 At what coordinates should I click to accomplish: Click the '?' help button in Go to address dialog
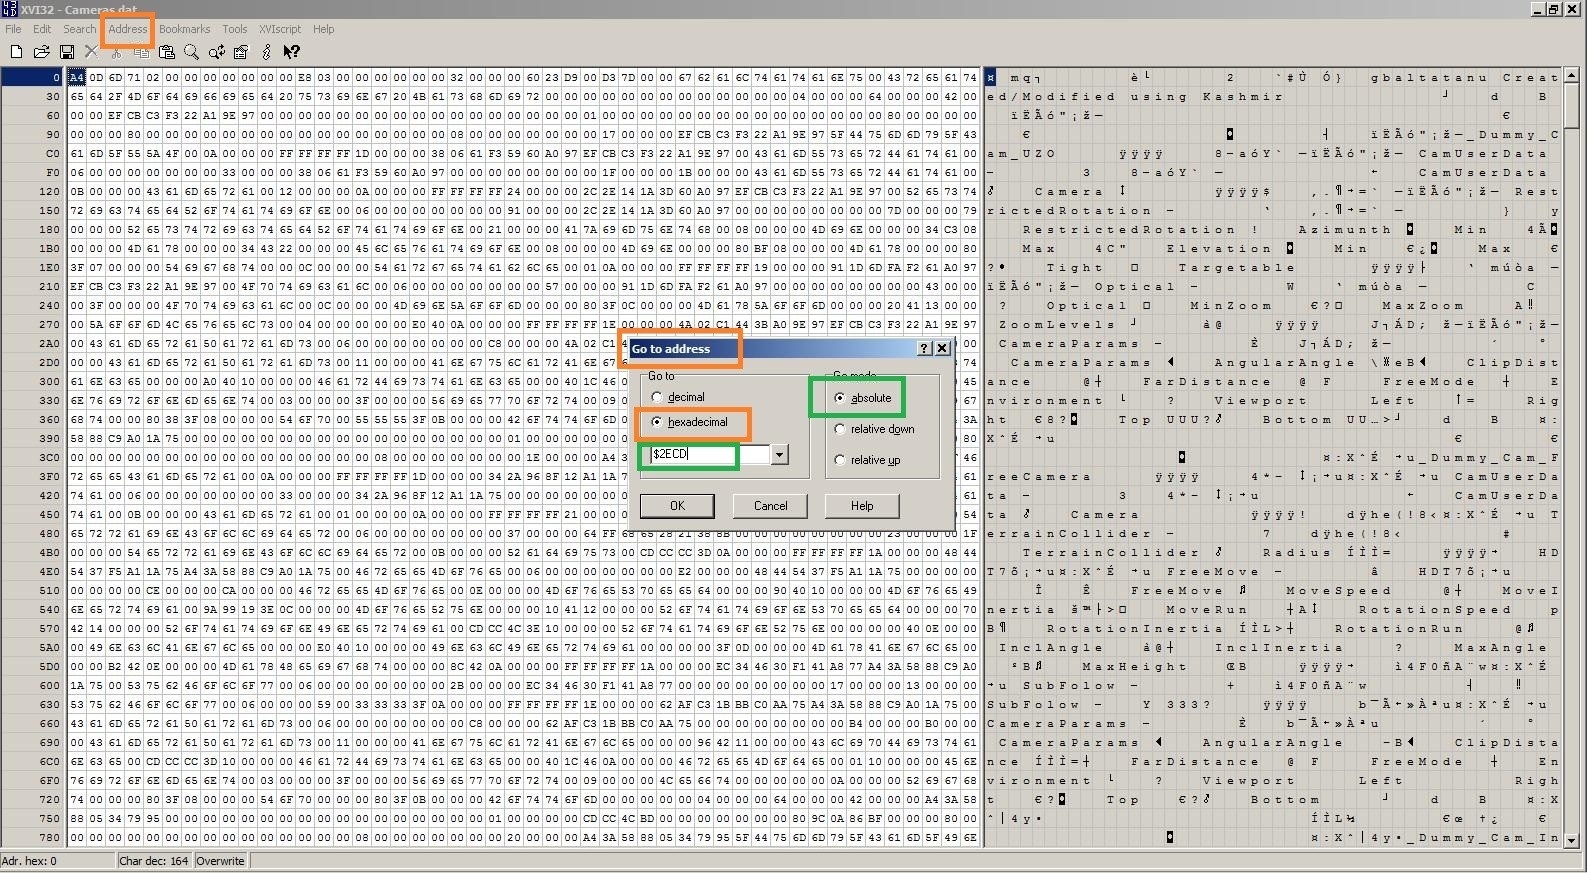tap(924, 348)
